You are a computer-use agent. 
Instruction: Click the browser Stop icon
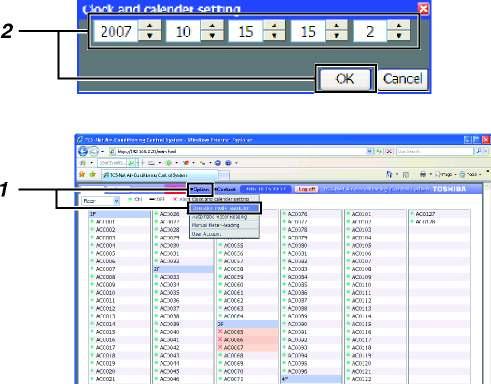389,151
